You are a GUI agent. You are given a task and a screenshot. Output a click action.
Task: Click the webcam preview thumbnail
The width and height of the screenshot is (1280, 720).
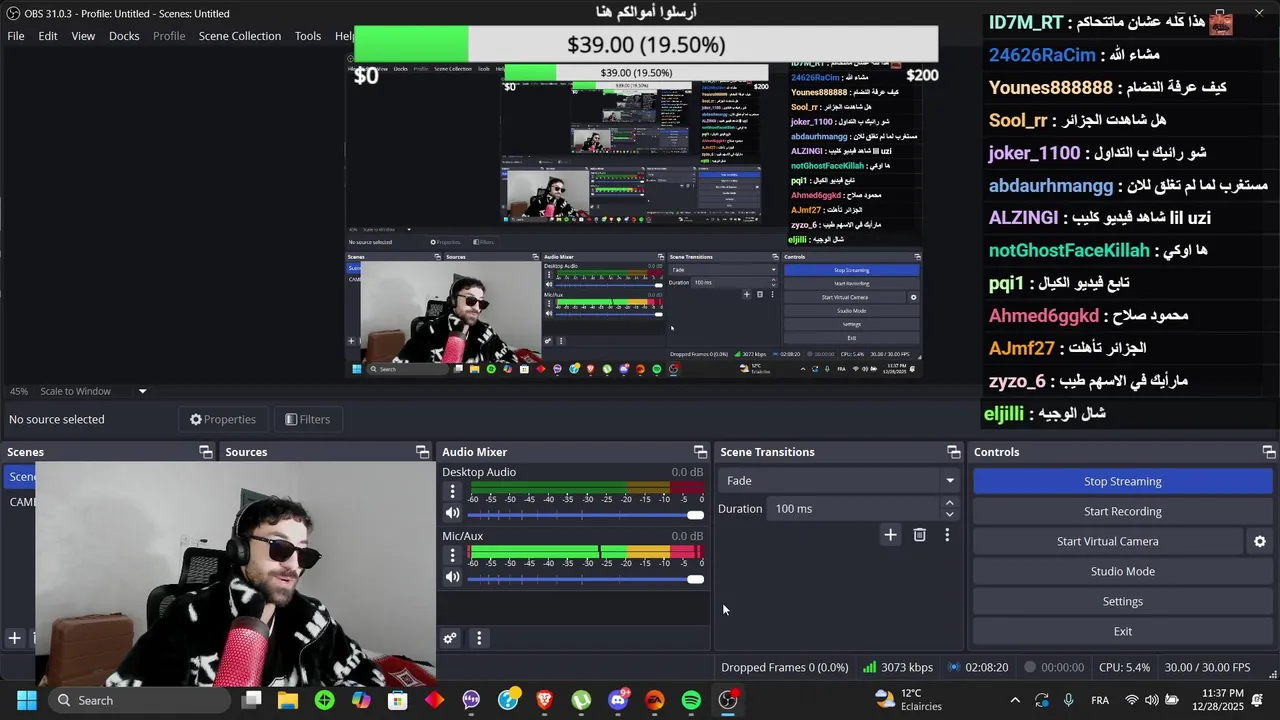pos(235,575)
